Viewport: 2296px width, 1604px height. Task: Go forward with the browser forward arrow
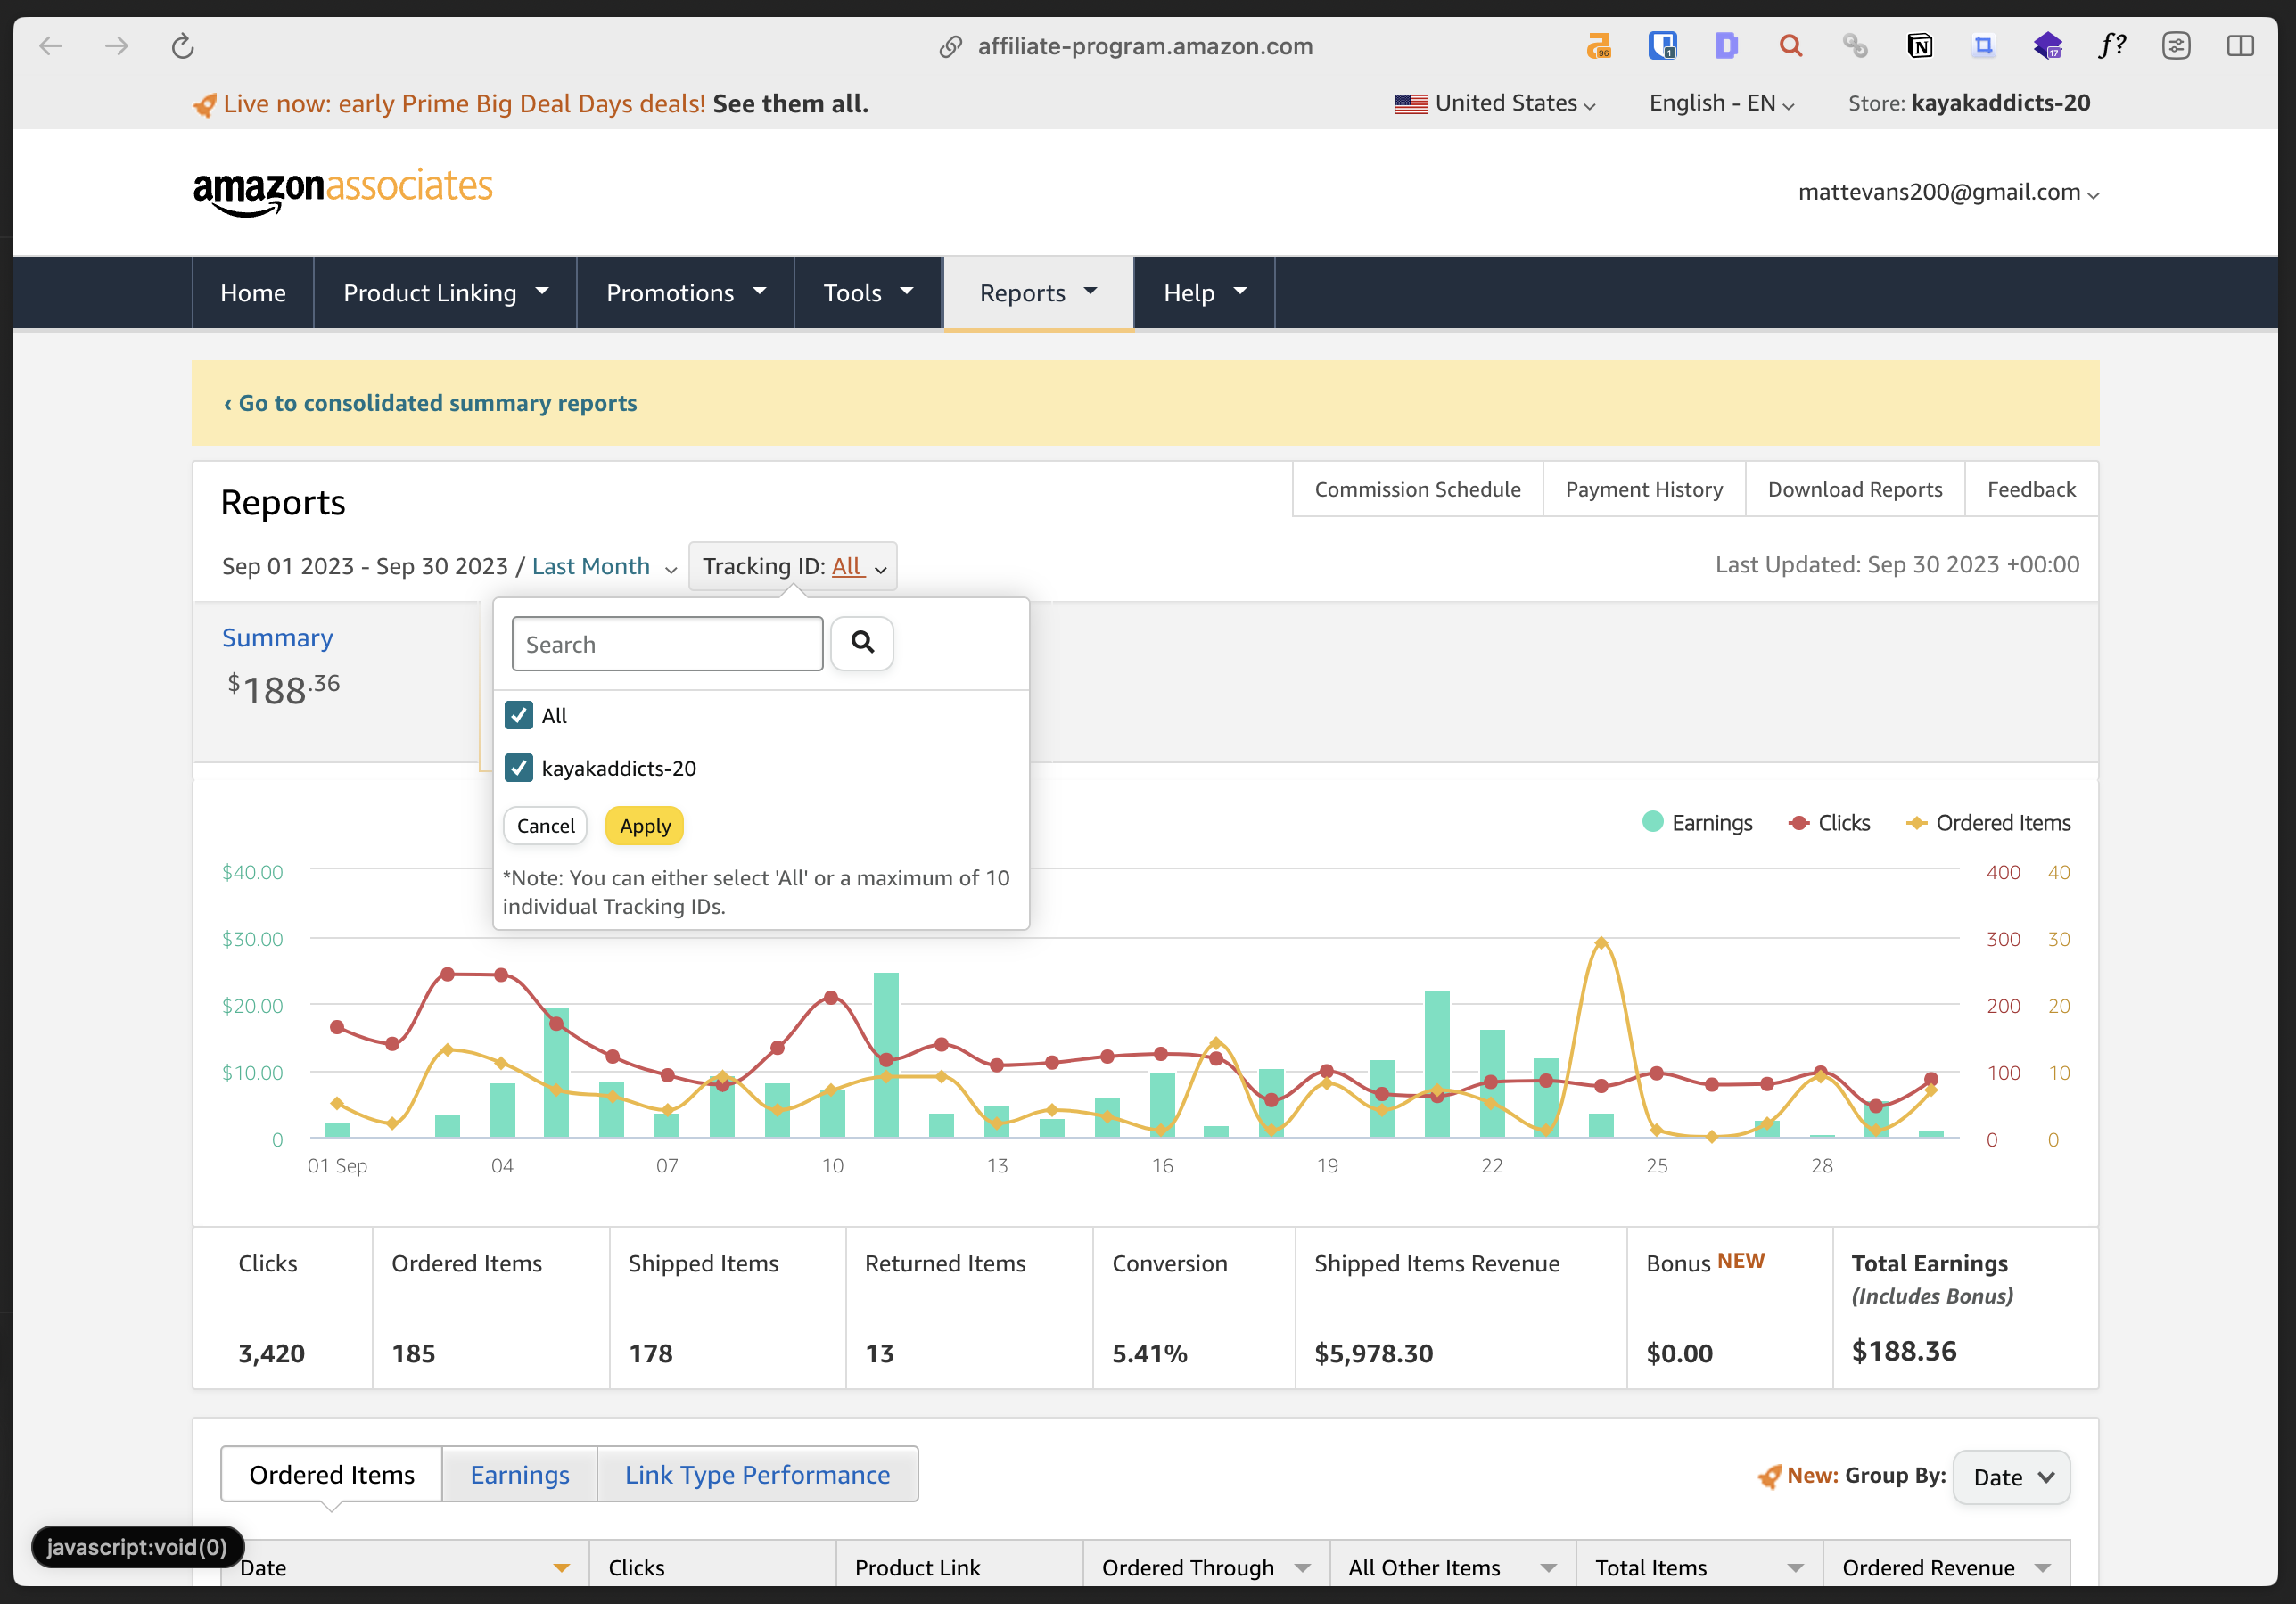pos(117,46)
